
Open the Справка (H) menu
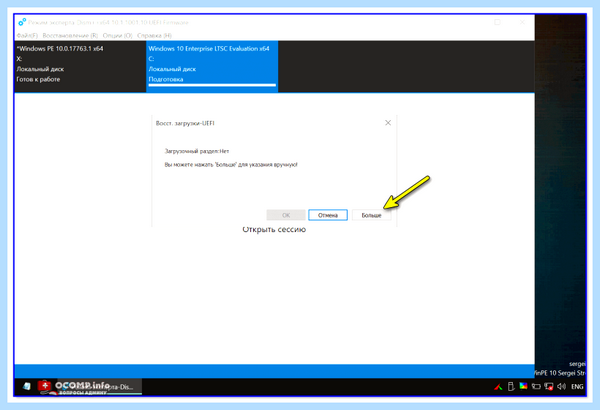[154, 35]
